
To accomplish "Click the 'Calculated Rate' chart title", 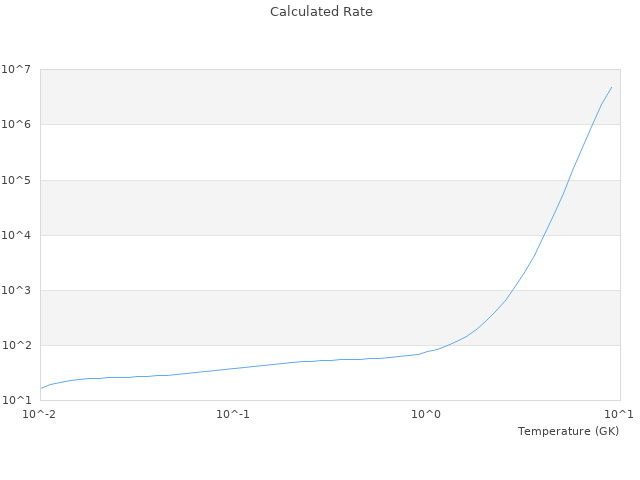I will click(320, 12).
